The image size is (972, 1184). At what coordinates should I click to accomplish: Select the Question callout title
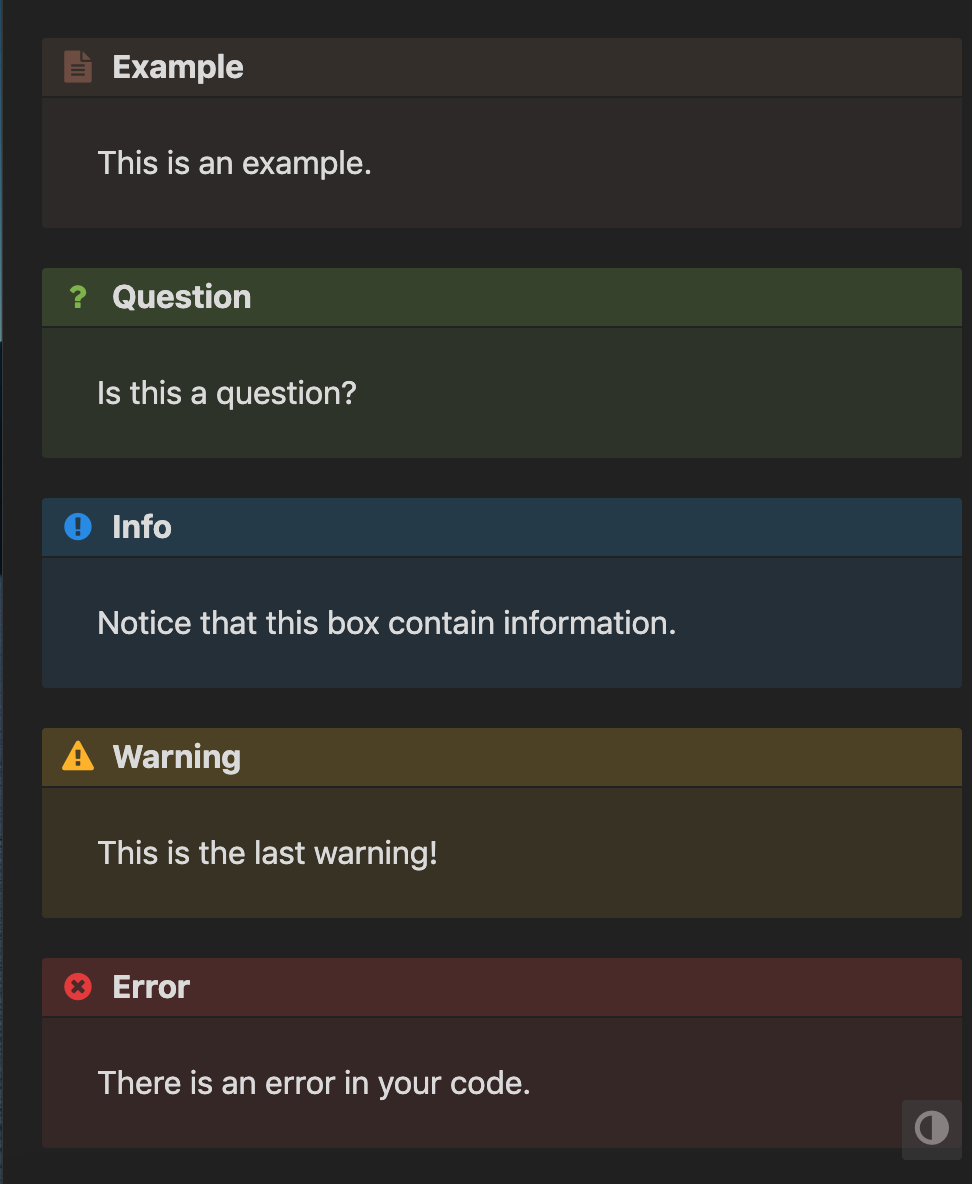click(x=181, y=298)
